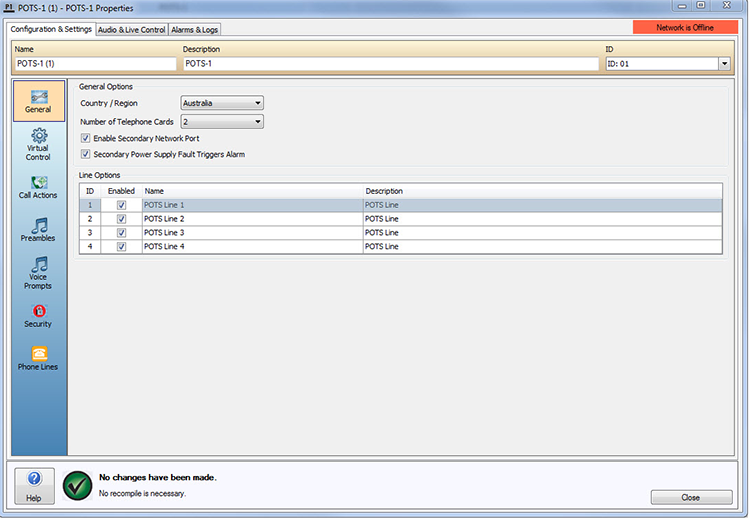Open the Country / Region dropdown
Viewport: 750px width, 519px height.
pos(222,103)
